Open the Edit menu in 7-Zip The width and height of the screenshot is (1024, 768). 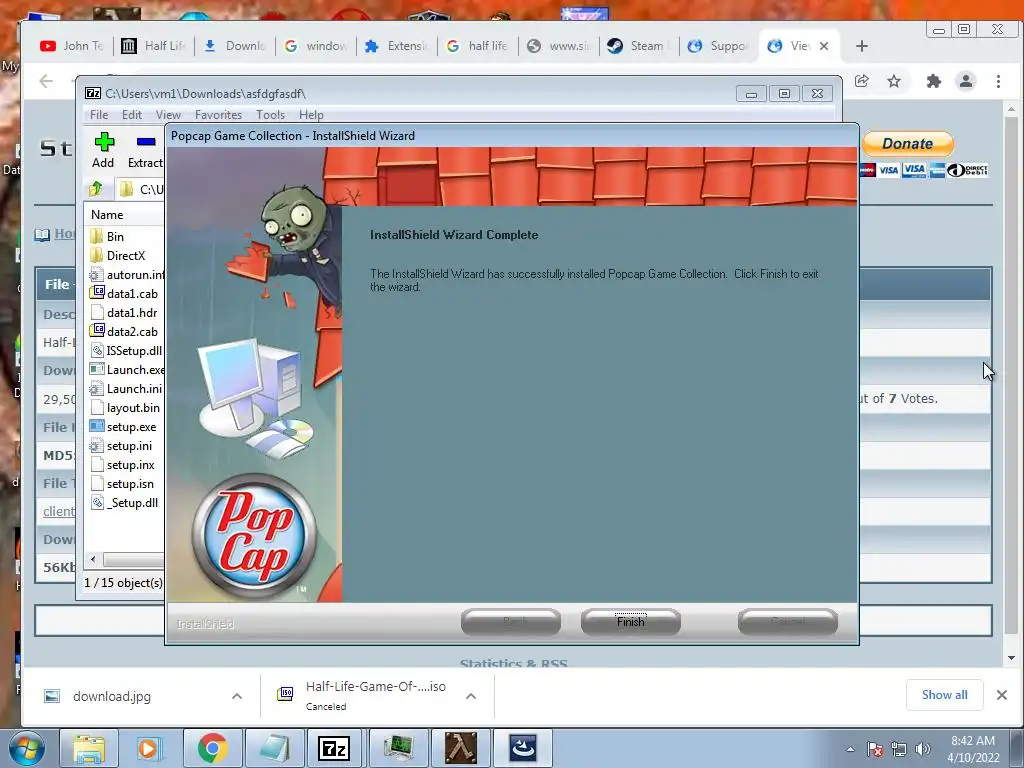[x=131, y=114]
